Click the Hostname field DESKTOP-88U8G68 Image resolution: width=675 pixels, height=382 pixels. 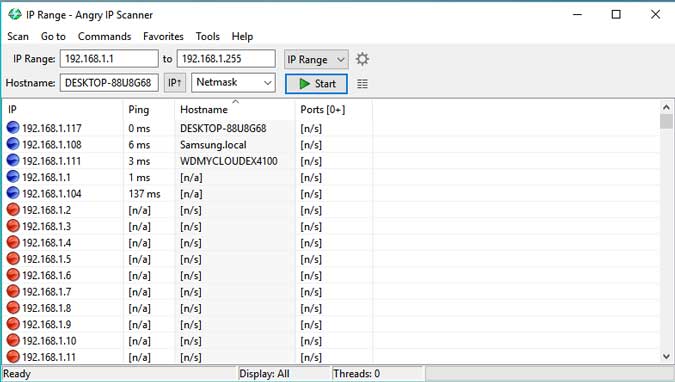point(109,83)
